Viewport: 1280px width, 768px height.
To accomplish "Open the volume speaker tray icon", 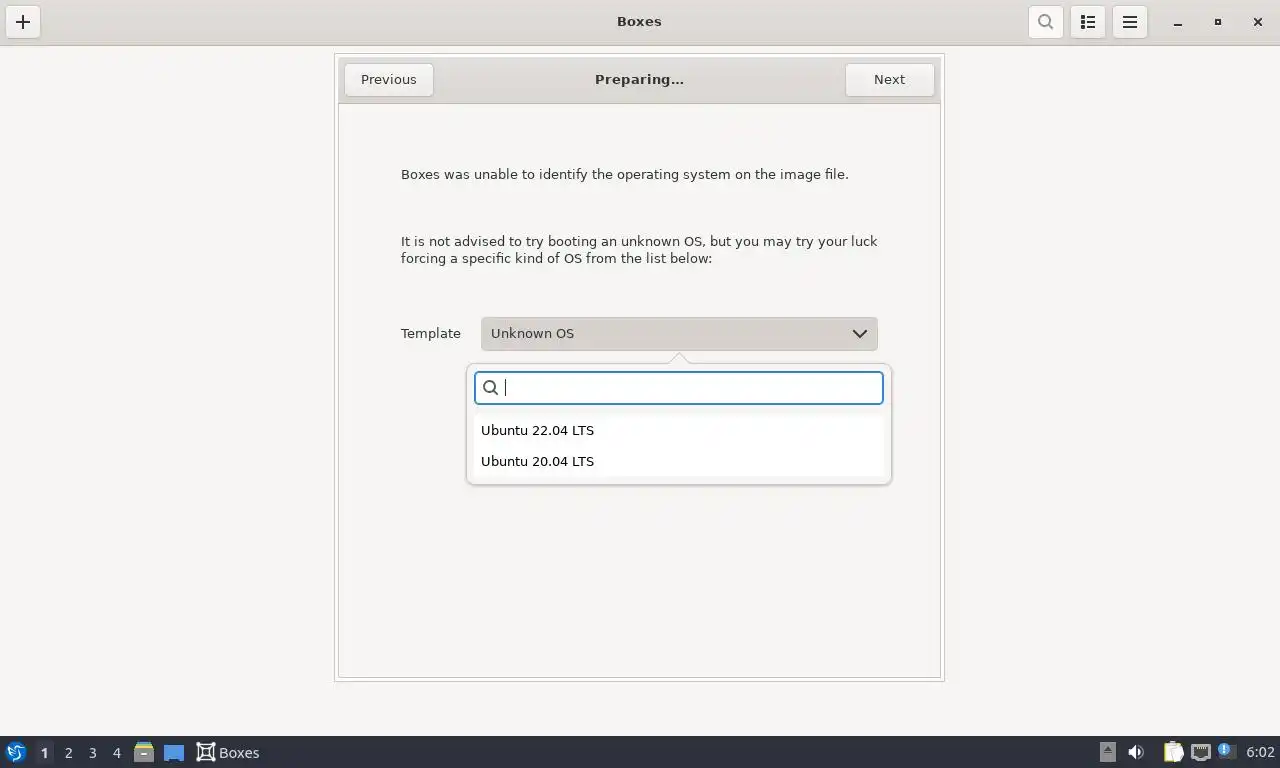I will (x=1136, y=753).
